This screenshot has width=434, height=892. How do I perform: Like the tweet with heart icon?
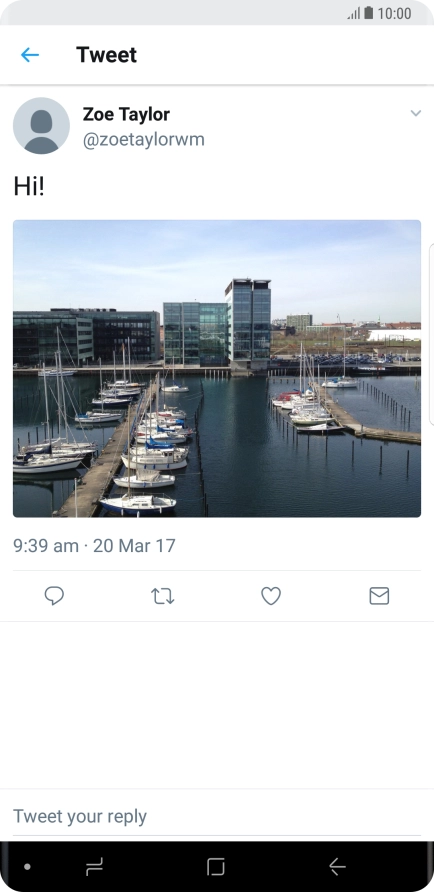click(271, 596)
